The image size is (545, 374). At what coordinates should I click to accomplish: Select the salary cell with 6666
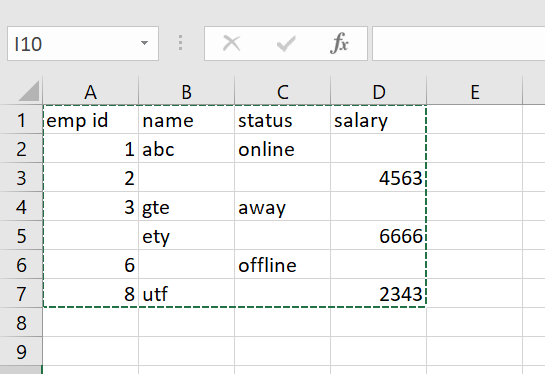(x=379, y=235)
